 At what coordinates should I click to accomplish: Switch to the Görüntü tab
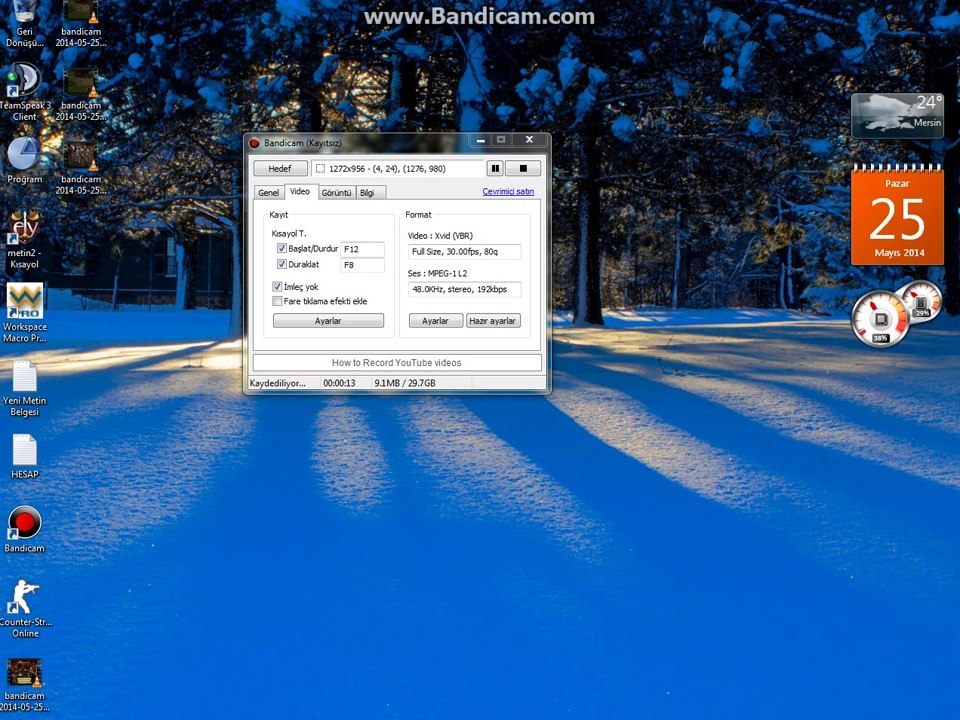[336, 193]
